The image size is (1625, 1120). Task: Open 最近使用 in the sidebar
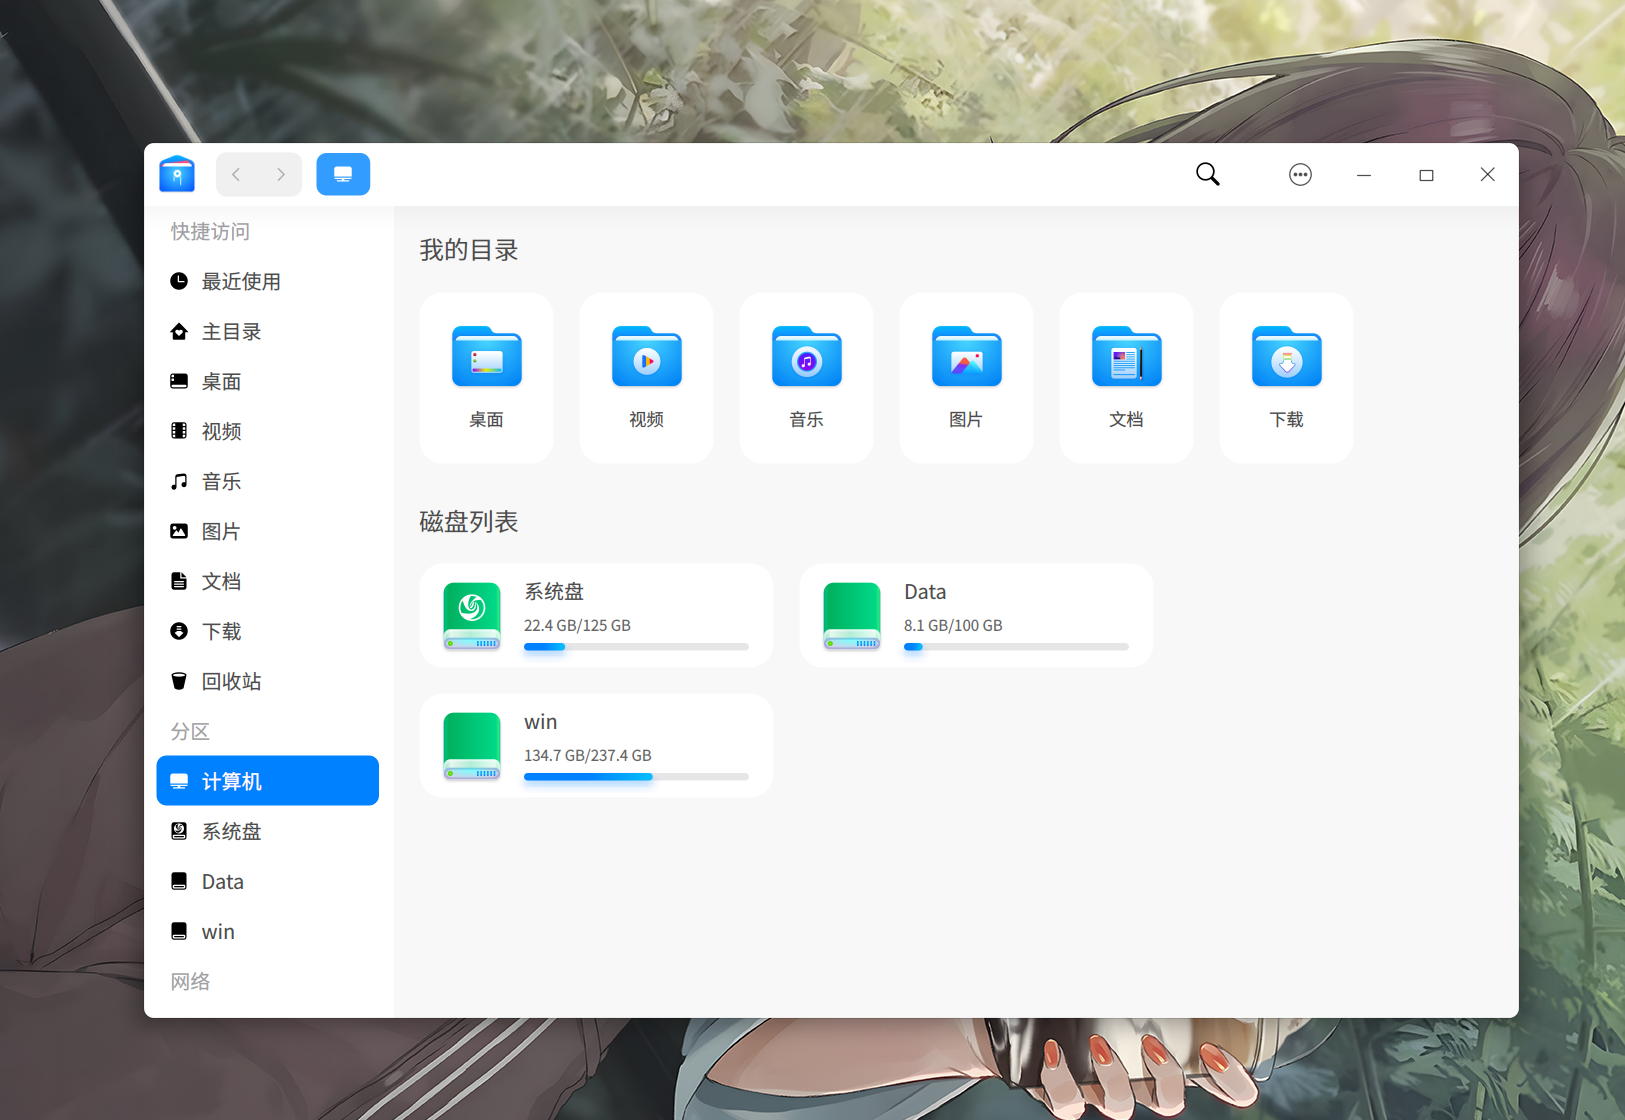pos(268,281)
